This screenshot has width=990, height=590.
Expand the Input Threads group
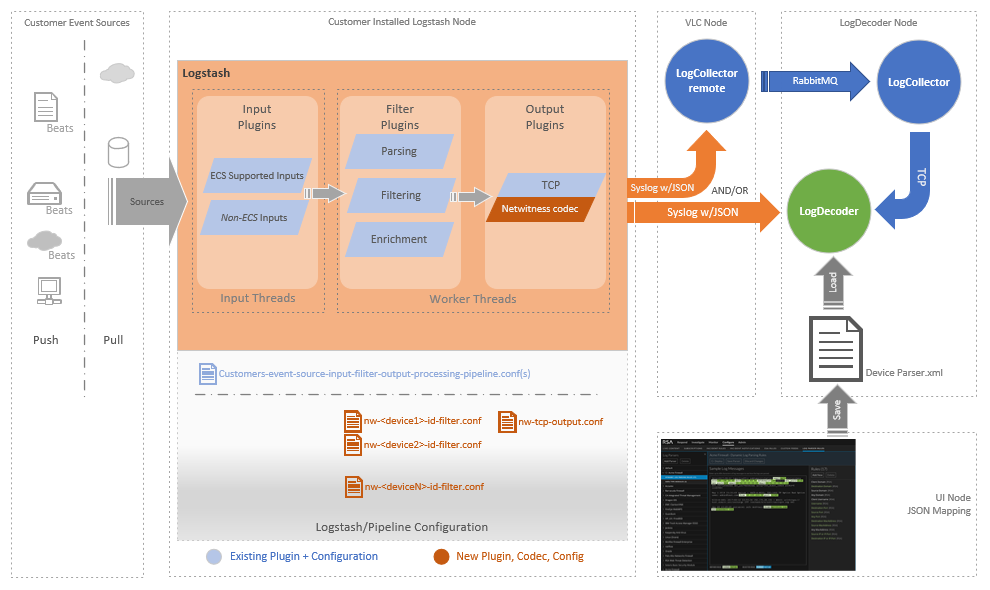(258, 298)
